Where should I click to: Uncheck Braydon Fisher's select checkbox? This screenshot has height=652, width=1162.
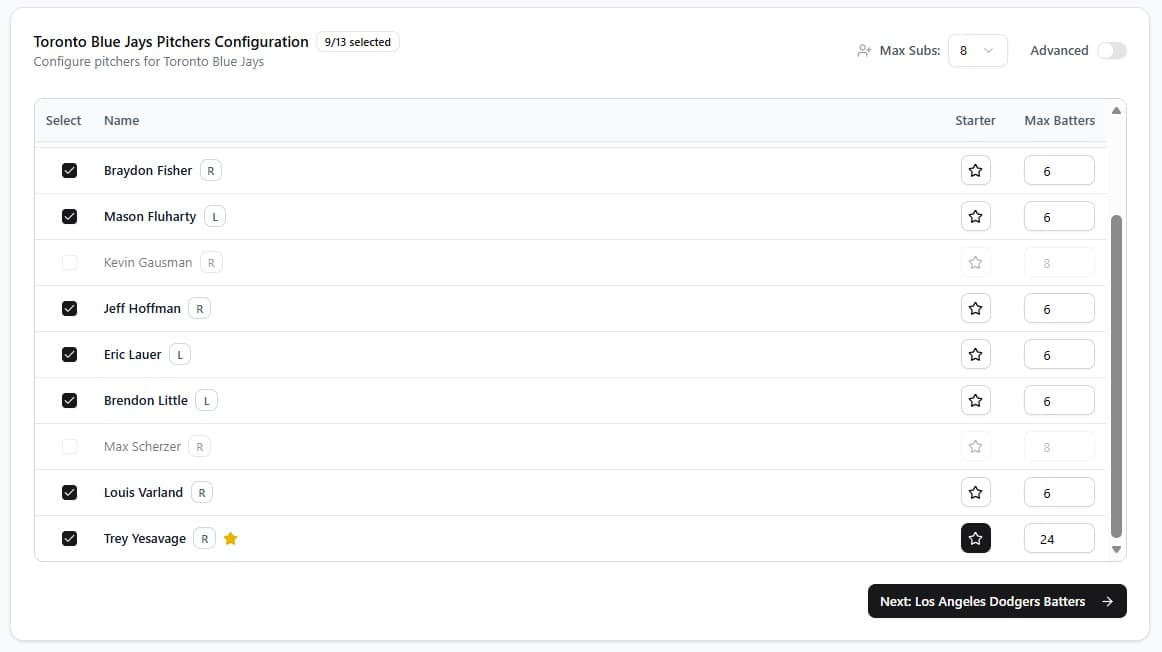pos(69,171)
